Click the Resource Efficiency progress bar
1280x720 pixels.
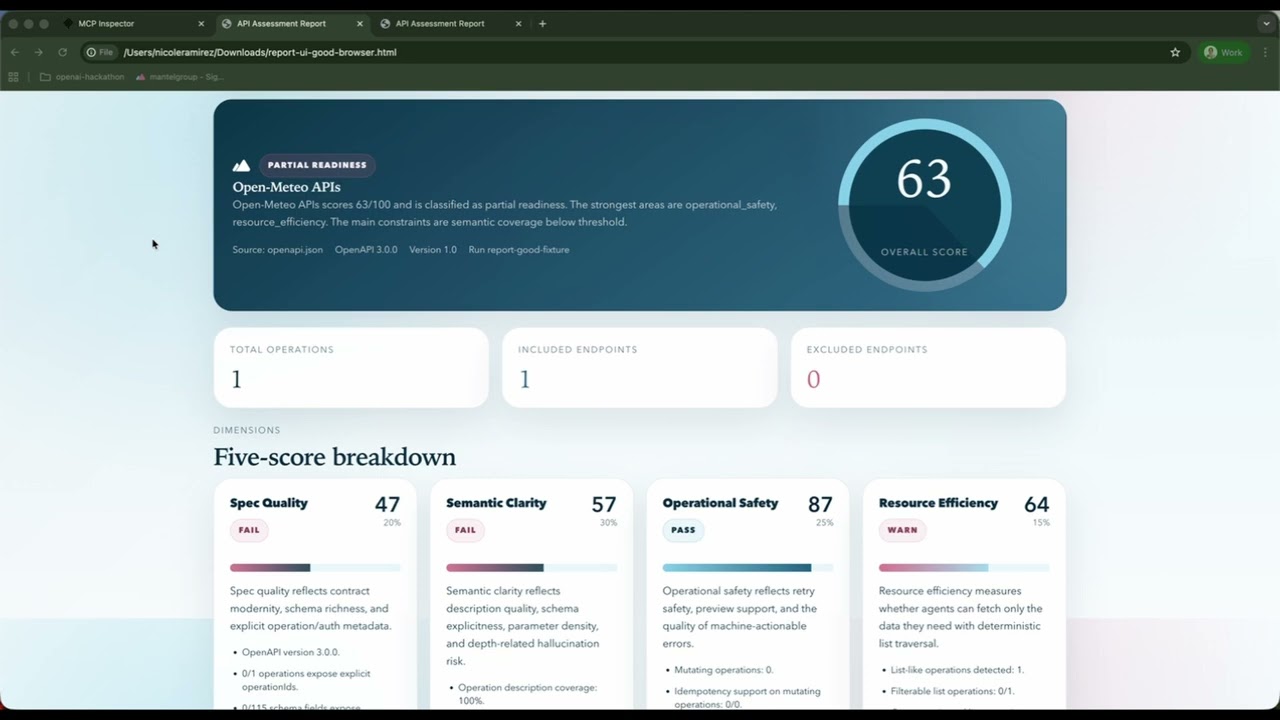(x=964, y=568)
